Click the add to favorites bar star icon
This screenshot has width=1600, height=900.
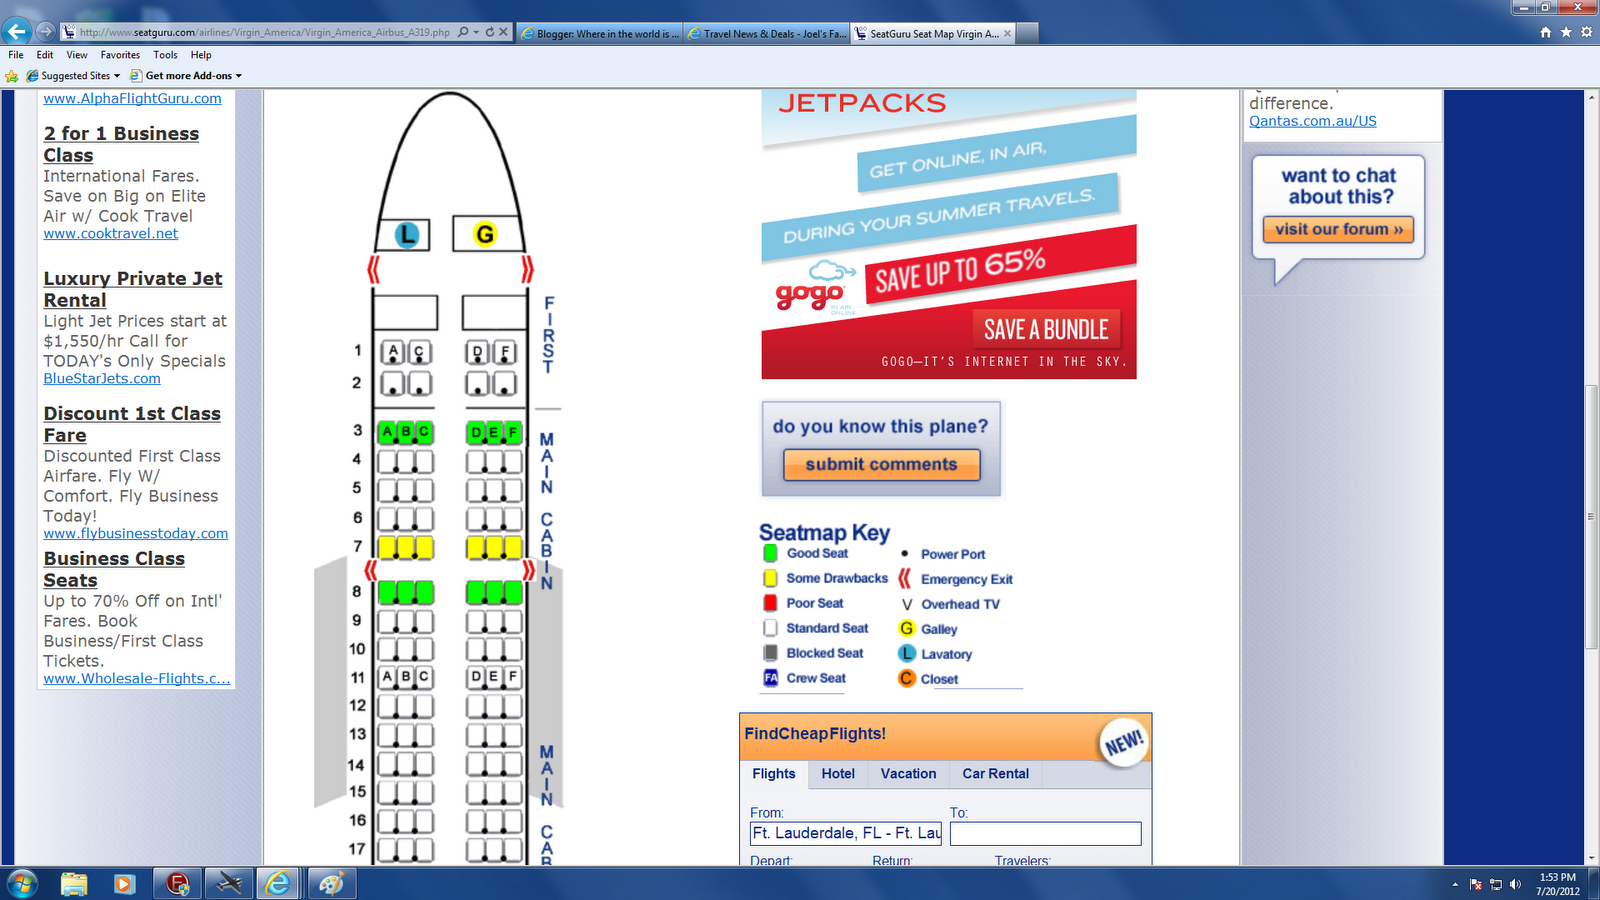tap(12, 76)
